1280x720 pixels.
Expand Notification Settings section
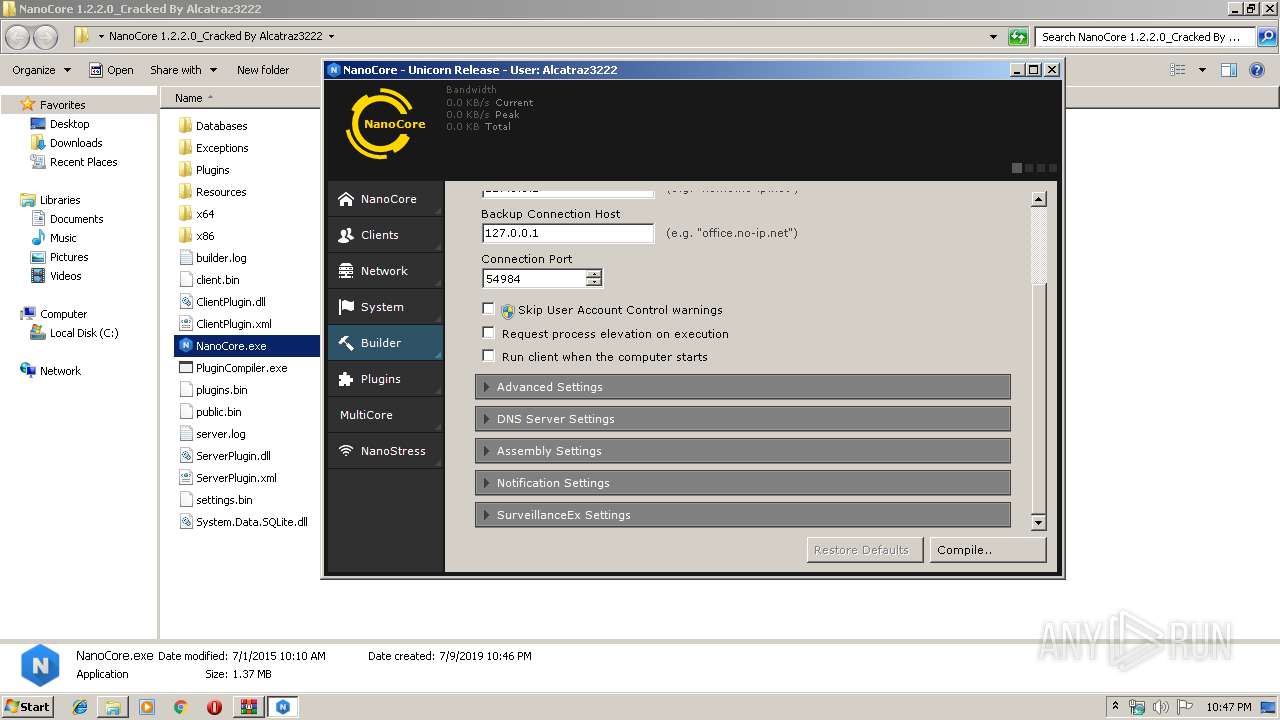743,483
